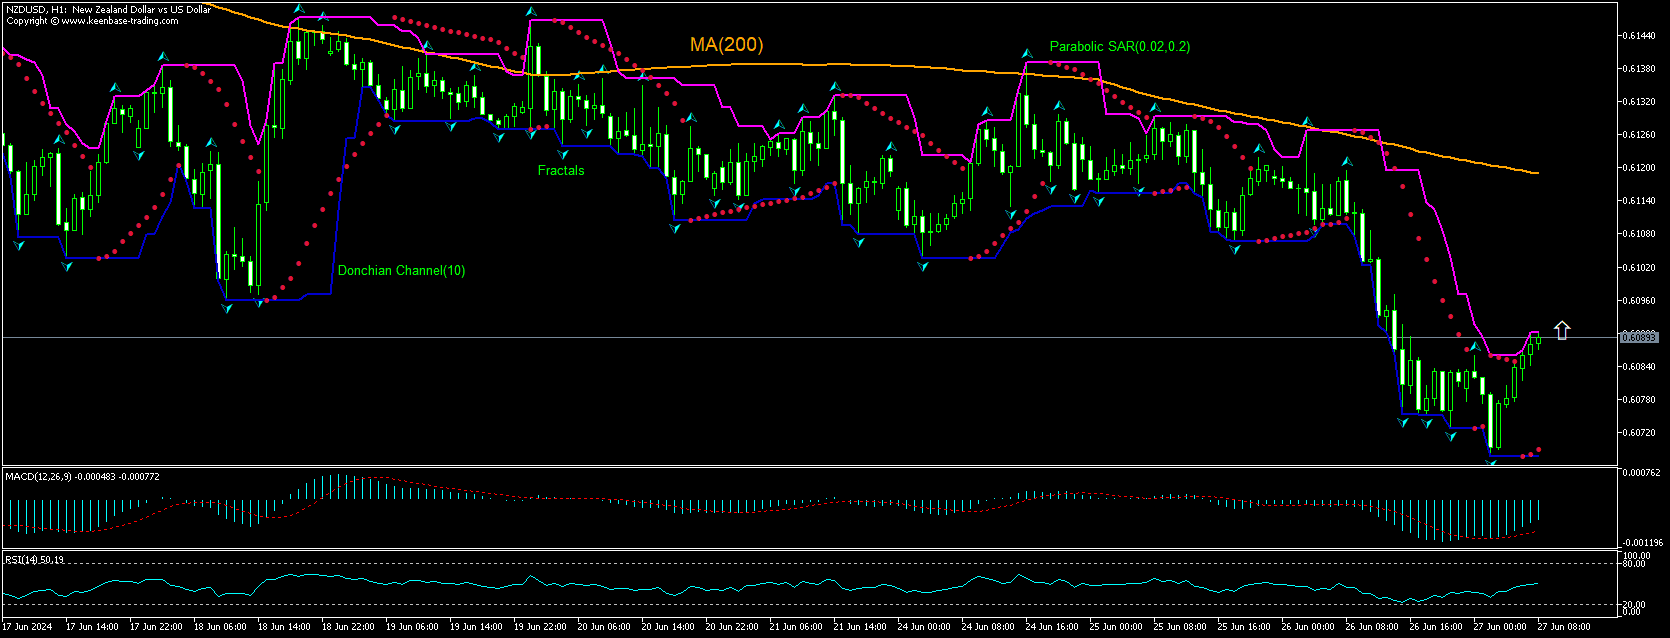Click the up fractal arrow beside Parabolic SAR label
The image size is (1670, 638).
[x=1026, y=53]
